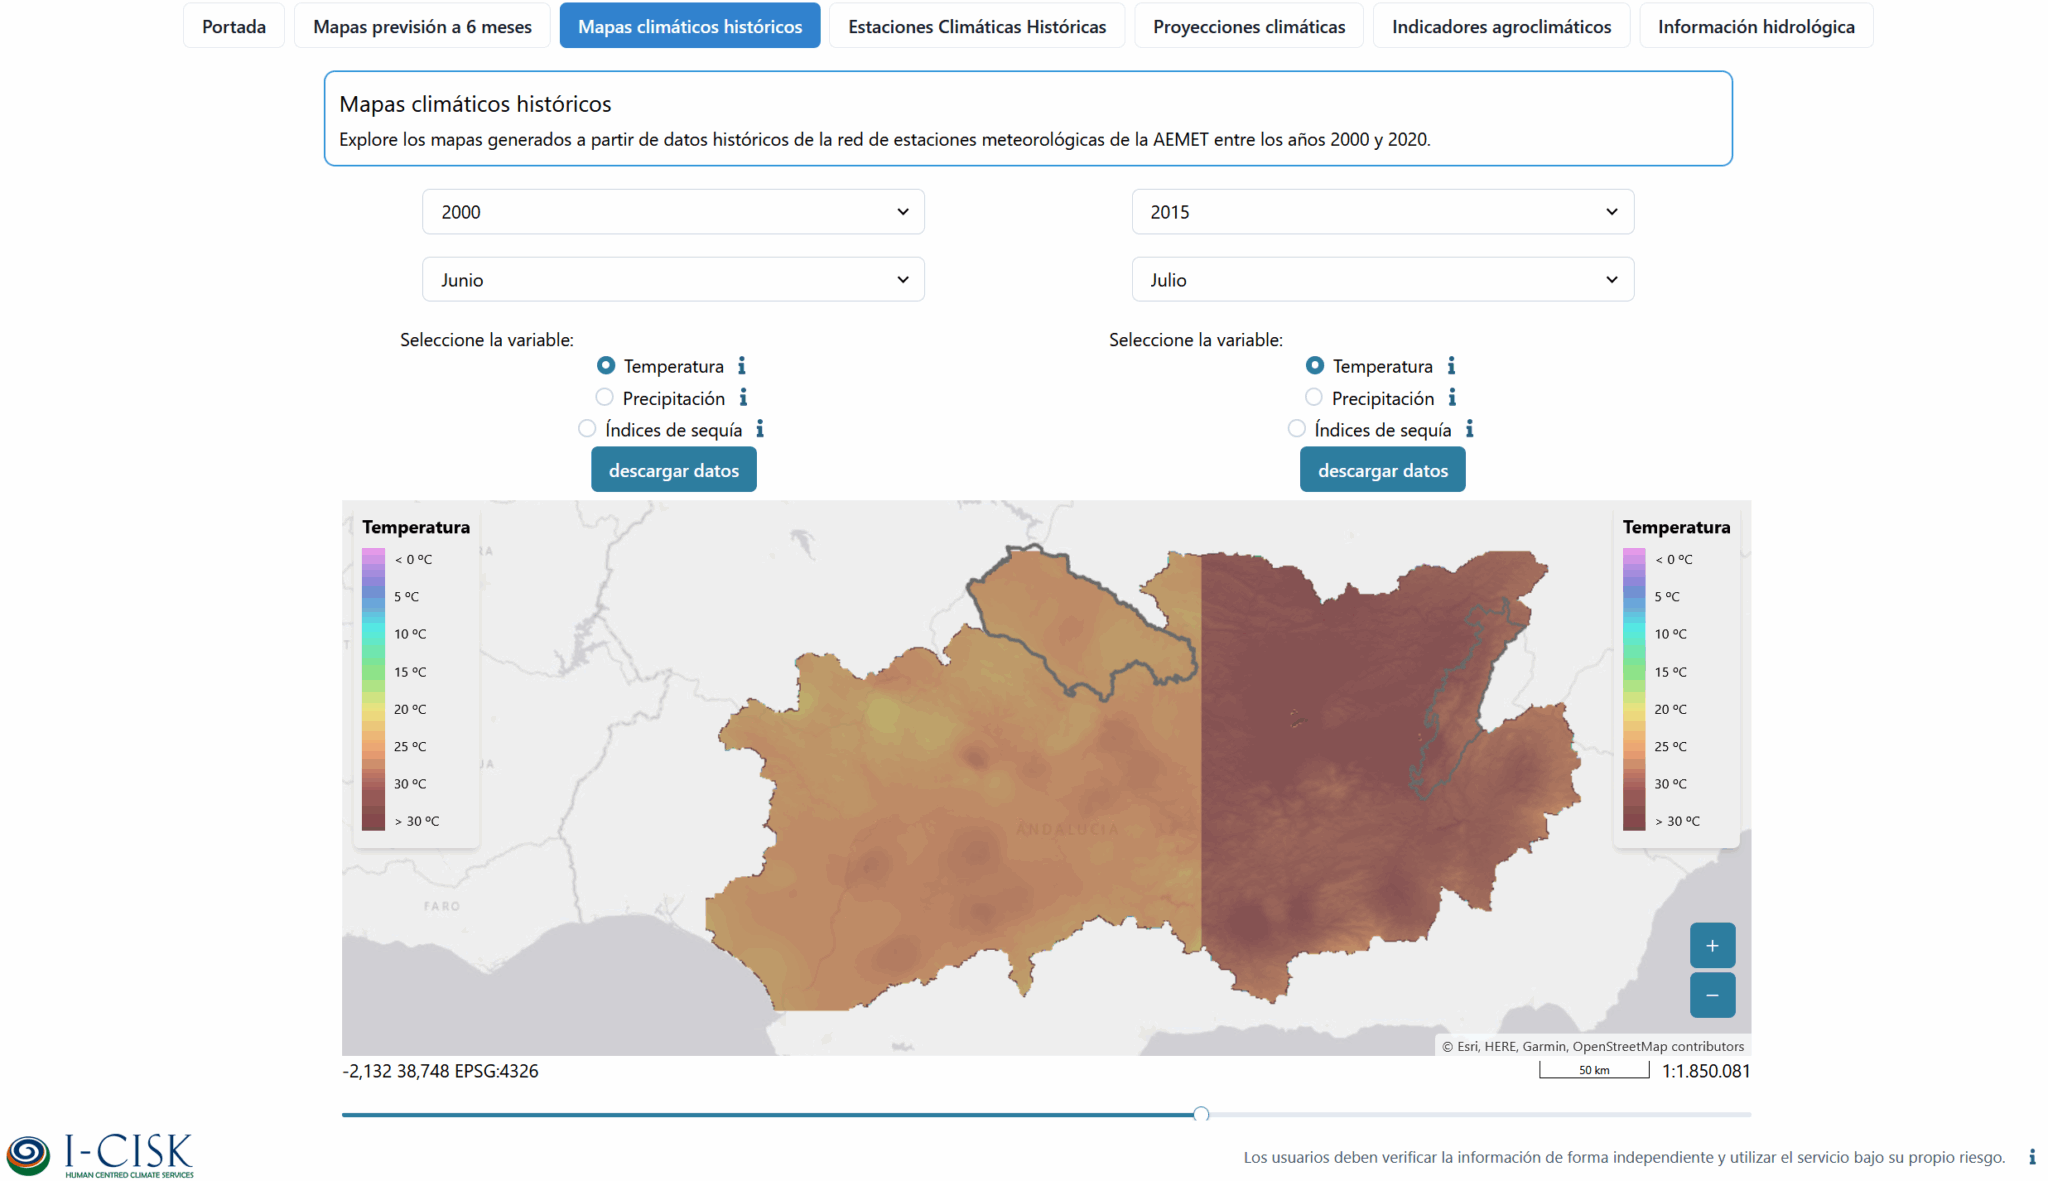Open the Julio month dropdown
The width and height of the screenshot is (2048, 1181).
point(1382,280)
